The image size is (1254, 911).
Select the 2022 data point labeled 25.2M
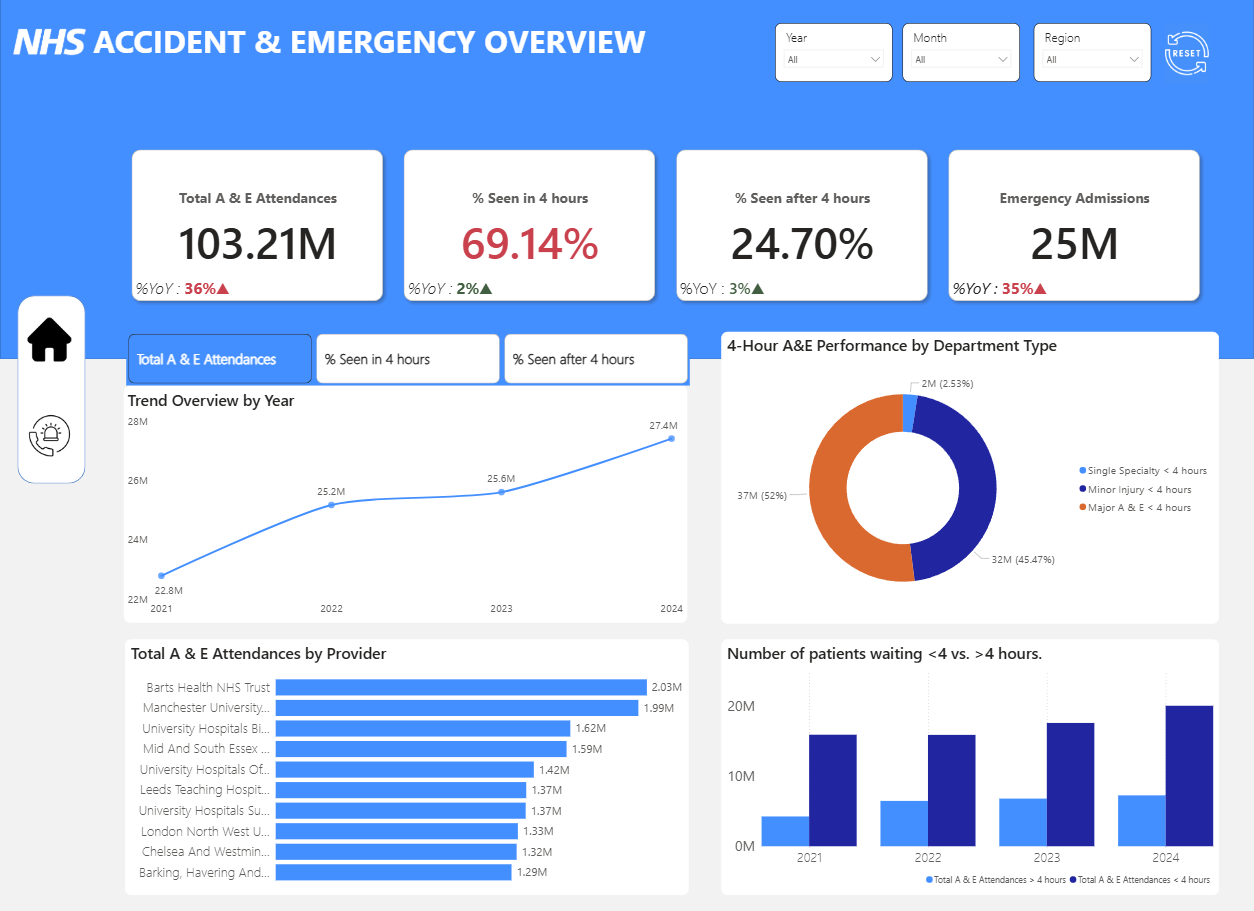coord(332,504)
